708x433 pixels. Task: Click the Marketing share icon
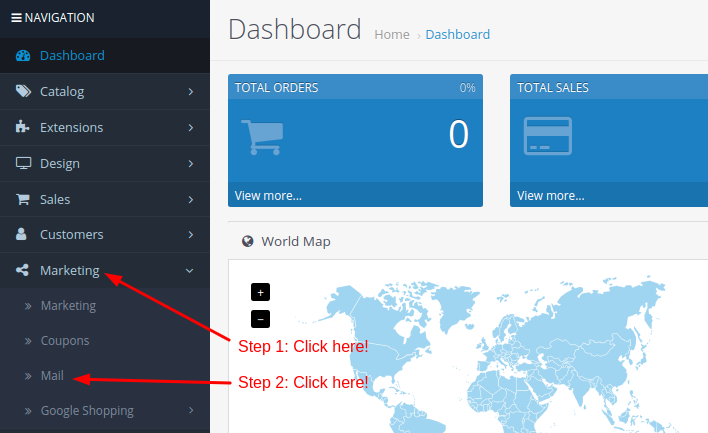click(22, 270)
